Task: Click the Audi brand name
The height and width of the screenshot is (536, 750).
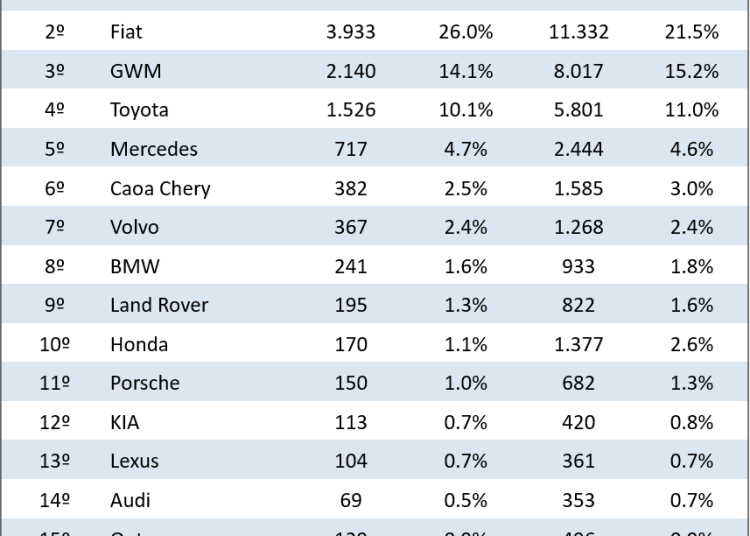Action: click(130, 500)
